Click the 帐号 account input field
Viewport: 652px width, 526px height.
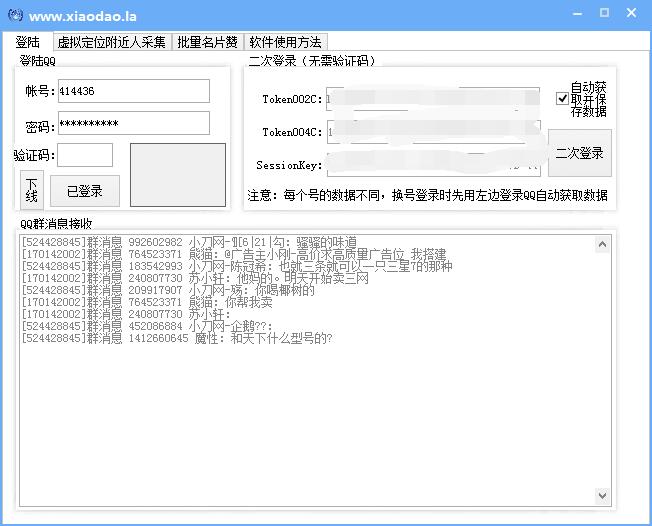coord(134,91)
